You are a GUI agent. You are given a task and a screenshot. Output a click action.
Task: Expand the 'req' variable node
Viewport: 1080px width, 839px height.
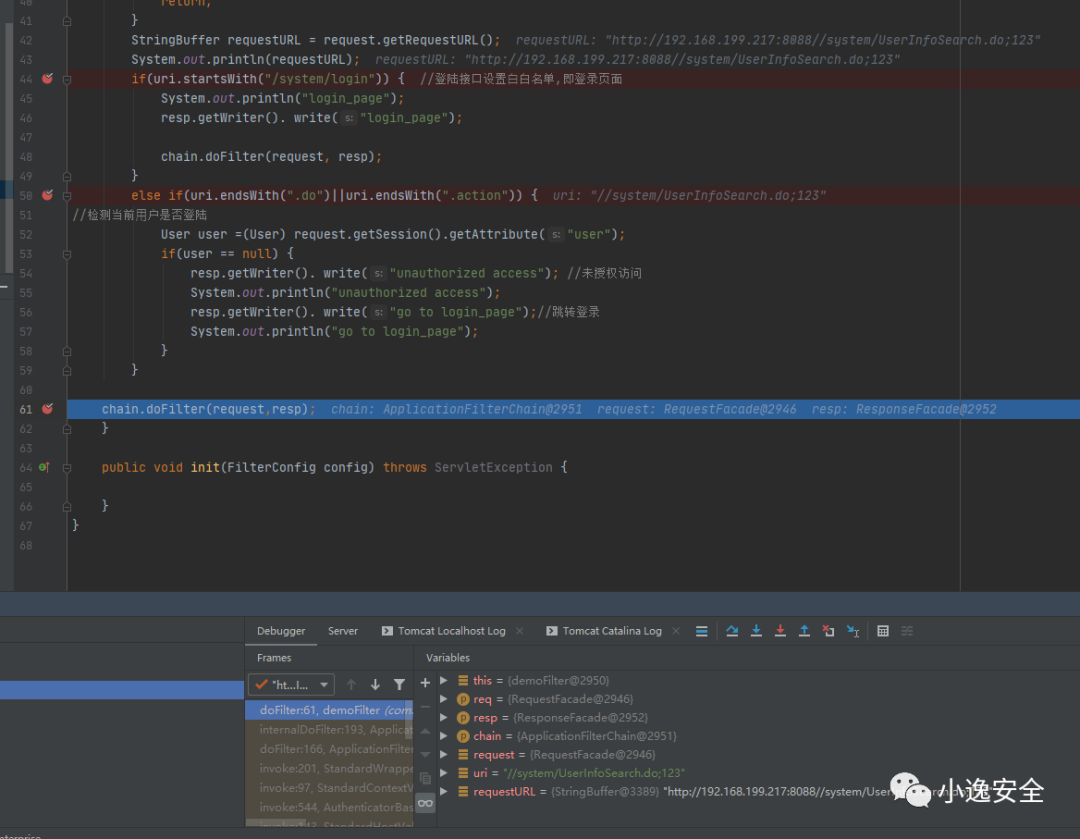[444, 699]
